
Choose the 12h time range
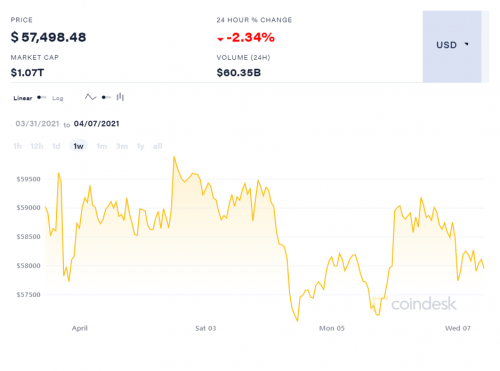click(x=37, y=146)
